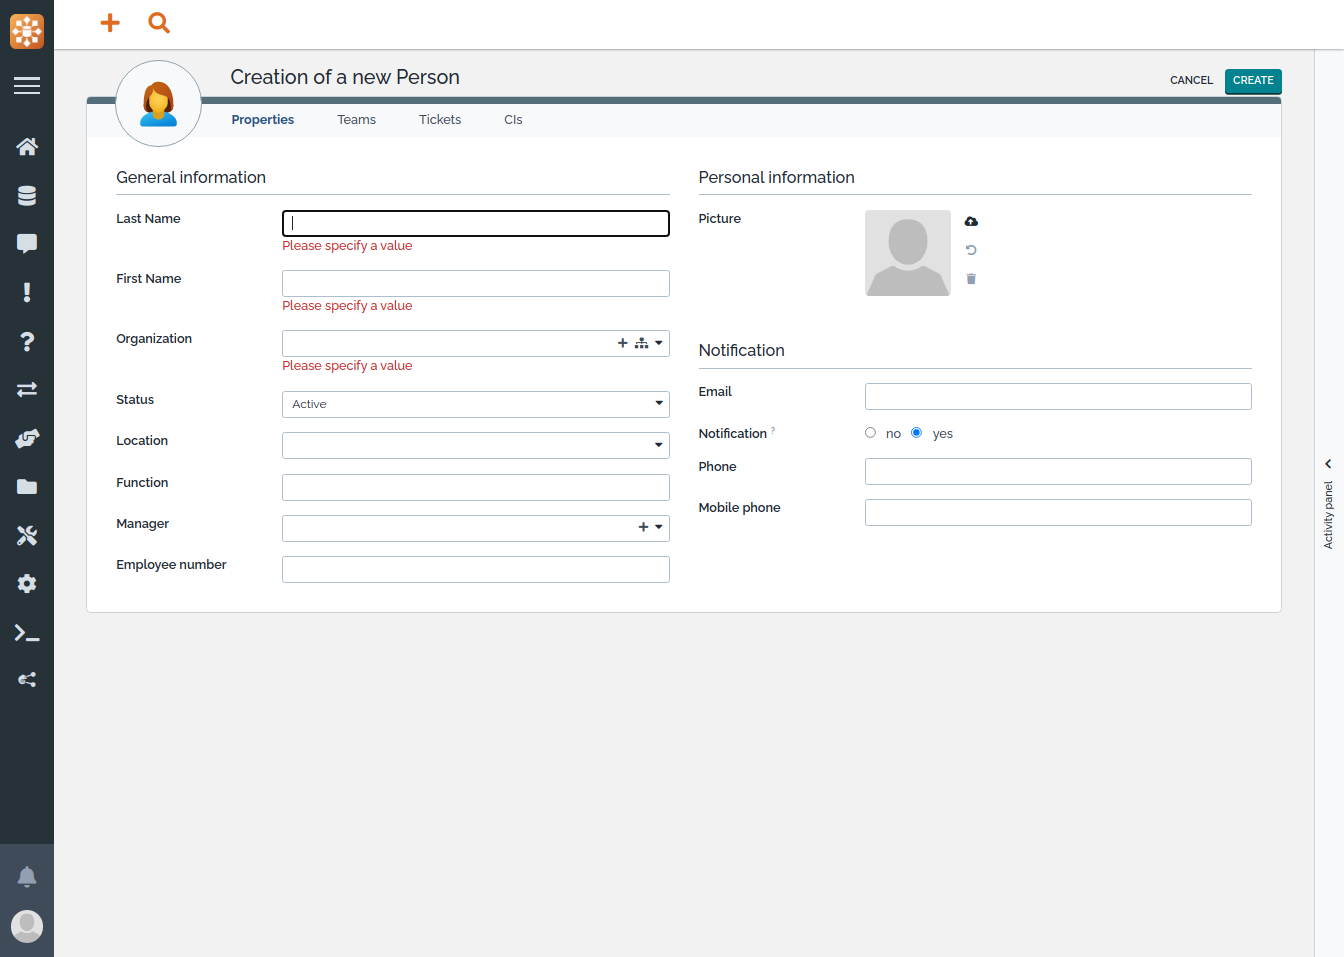Click the reset picture undo icon
This screenshot has width=1344, height=957.
pyautogui.click(x=971, y=250)
